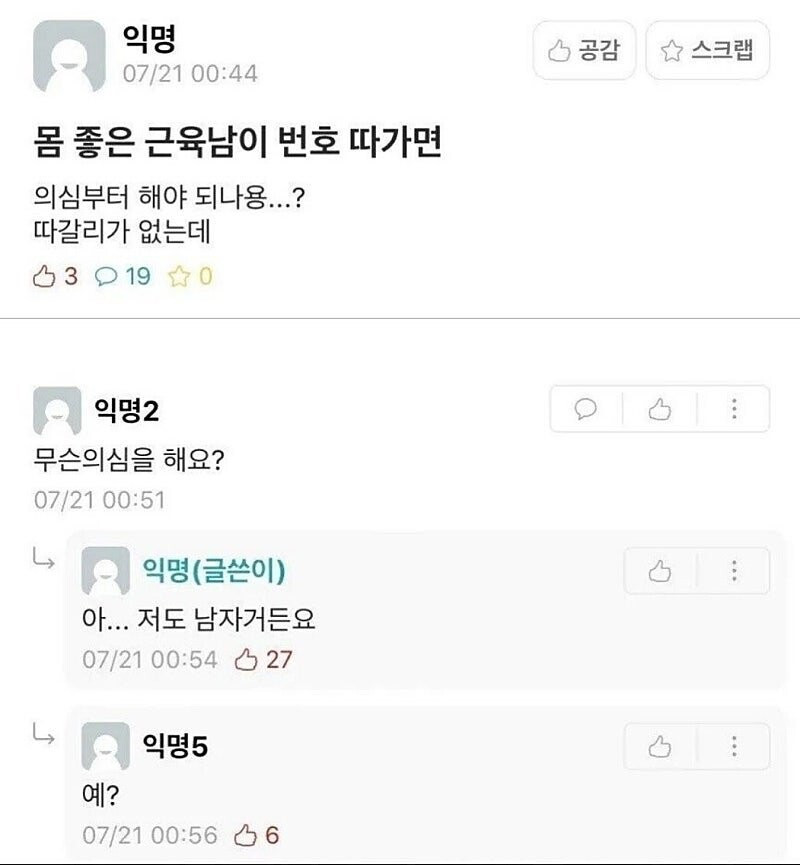Like 익명(글쓴이)'s reply with thumbs-up
Screen dimensions: 800x865
(660, 571)
